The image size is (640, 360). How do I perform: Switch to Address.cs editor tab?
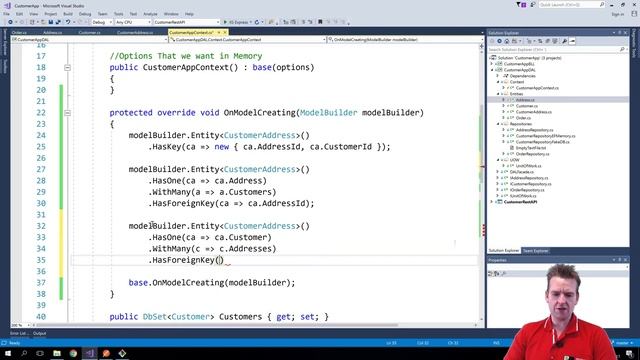53,33
